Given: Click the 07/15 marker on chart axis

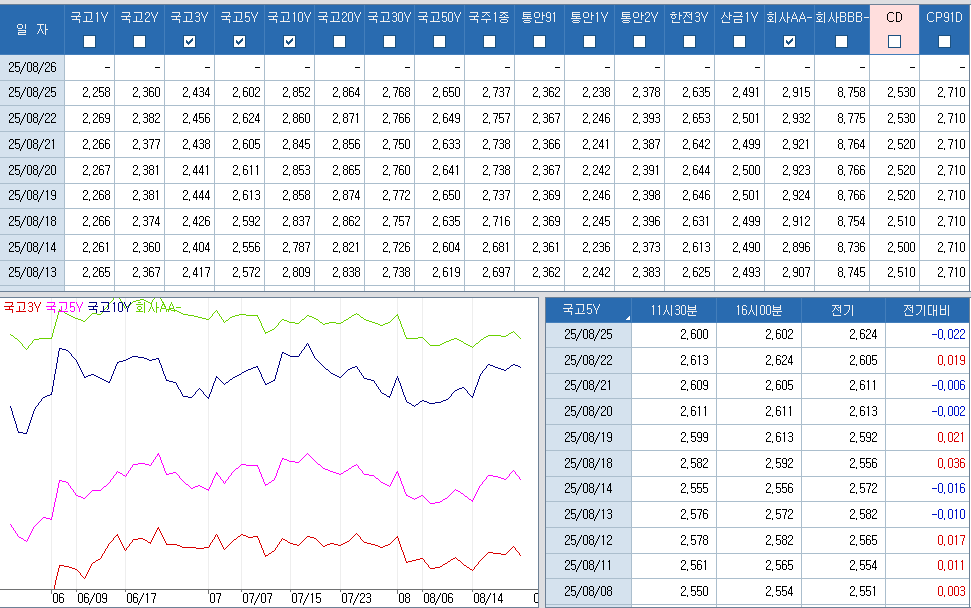Looking at the screenshot, I should click(x=306, y=598).
